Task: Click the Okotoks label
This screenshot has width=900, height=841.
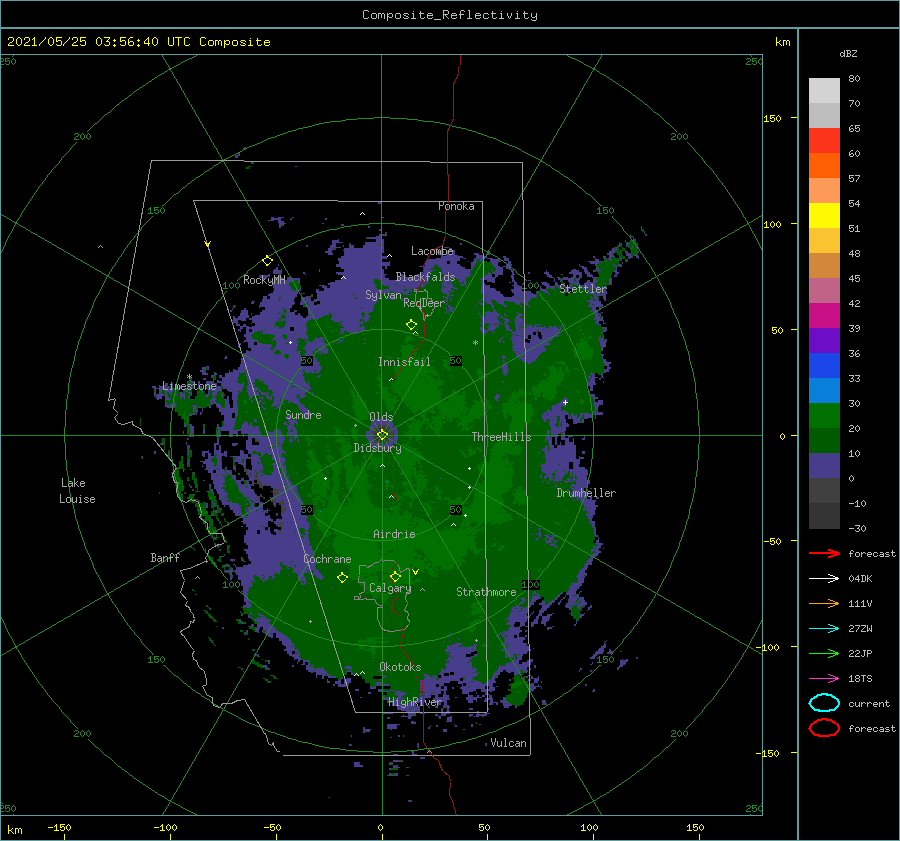Action: 400,667
